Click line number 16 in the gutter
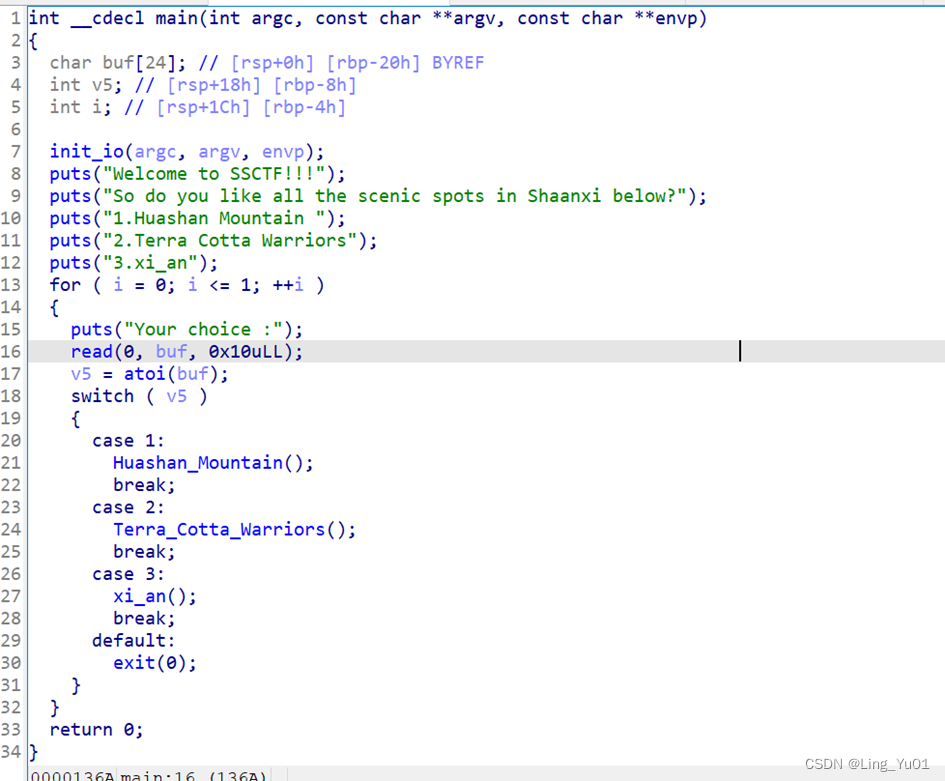 tap(11, 352)
